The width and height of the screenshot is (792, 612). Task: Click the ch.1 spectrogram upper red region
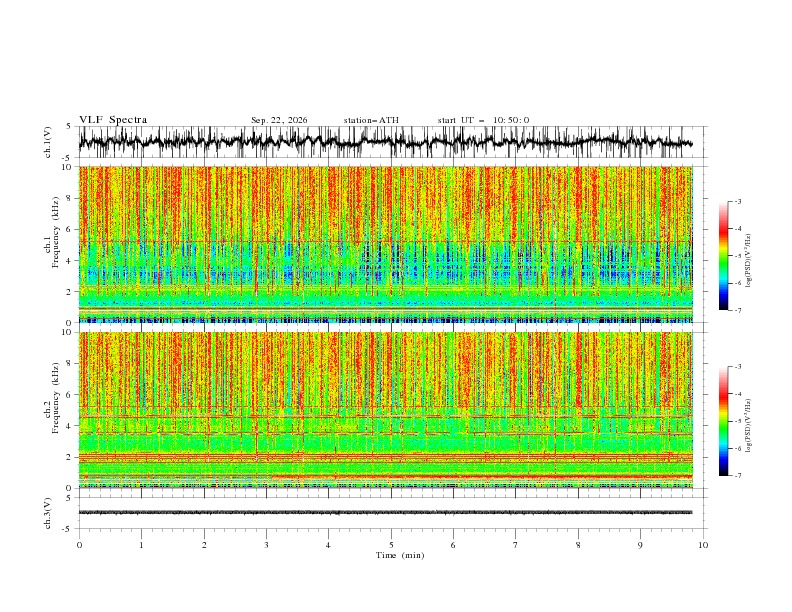coord(385,202)
